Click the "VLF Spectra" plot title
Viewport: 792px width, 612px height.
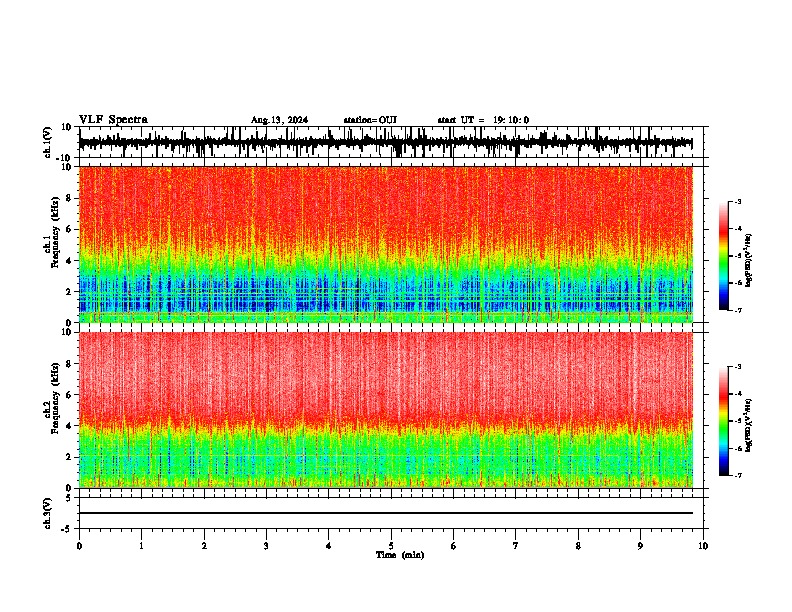[x=113, y=120]
